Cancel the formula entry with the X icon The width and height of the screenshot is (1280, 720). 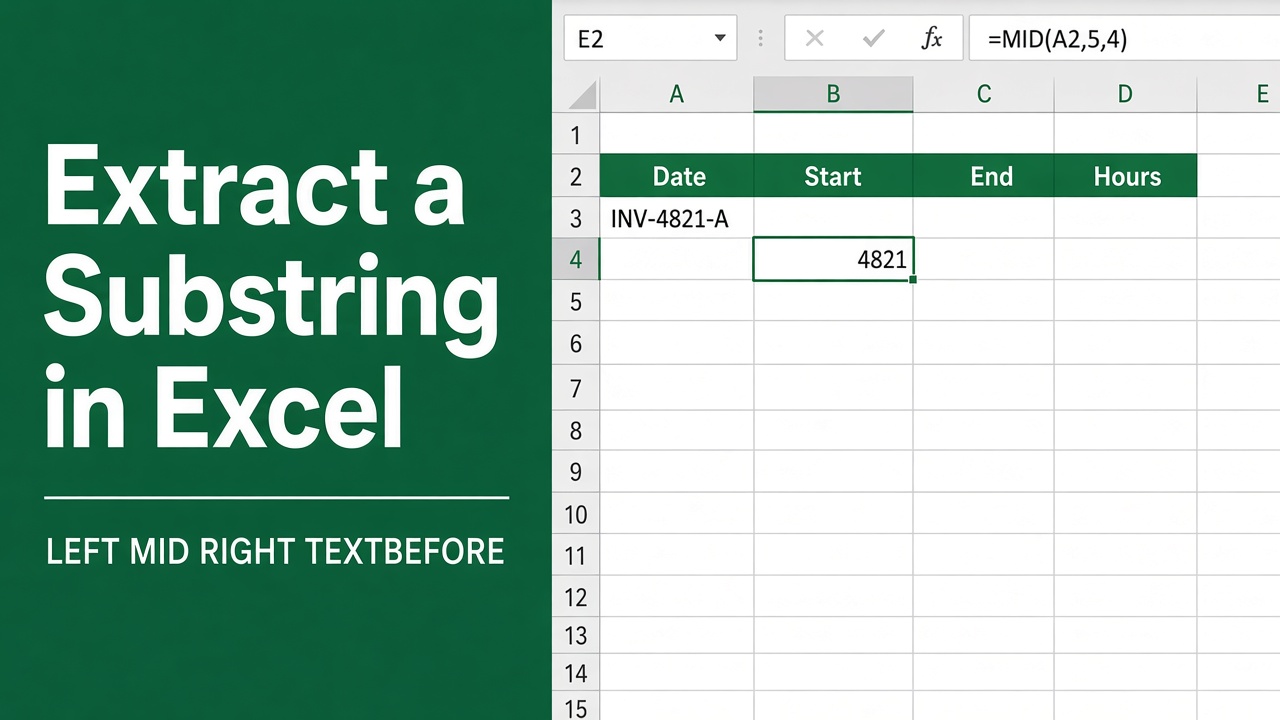[814, 39]
